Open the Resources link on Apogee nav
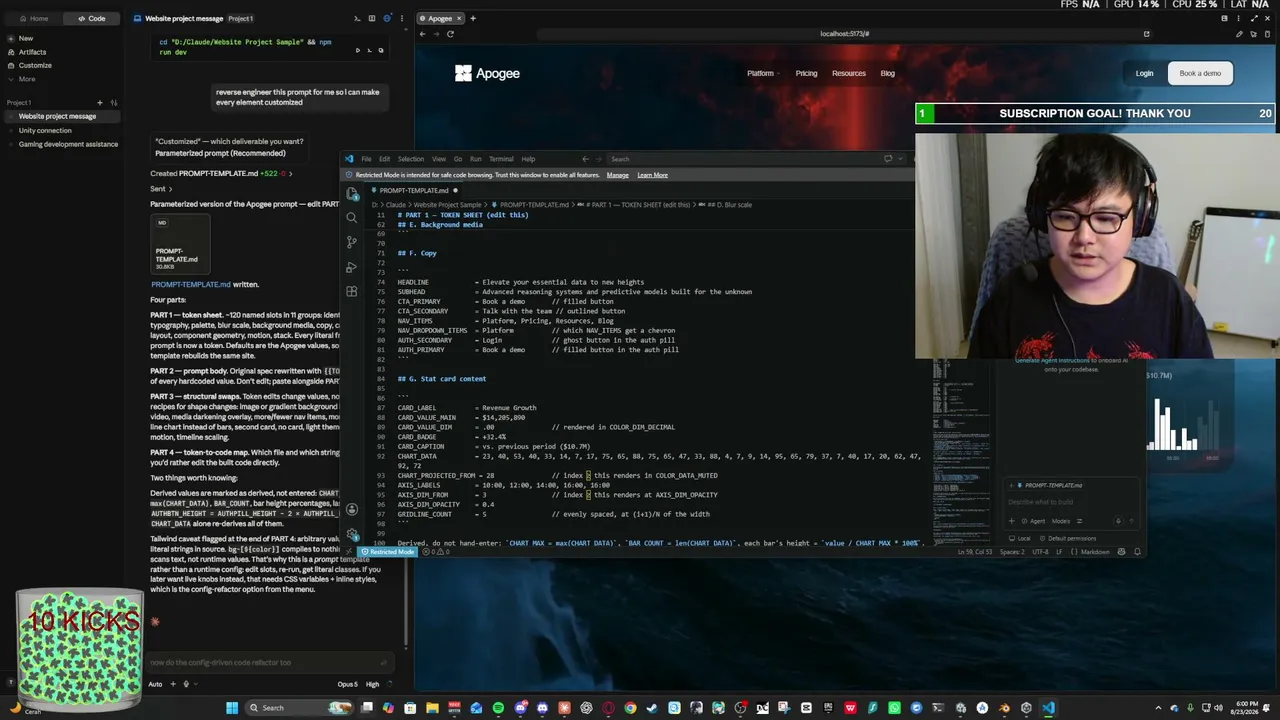The width and height of the screenshot is (1280, 720). point(849,73)
